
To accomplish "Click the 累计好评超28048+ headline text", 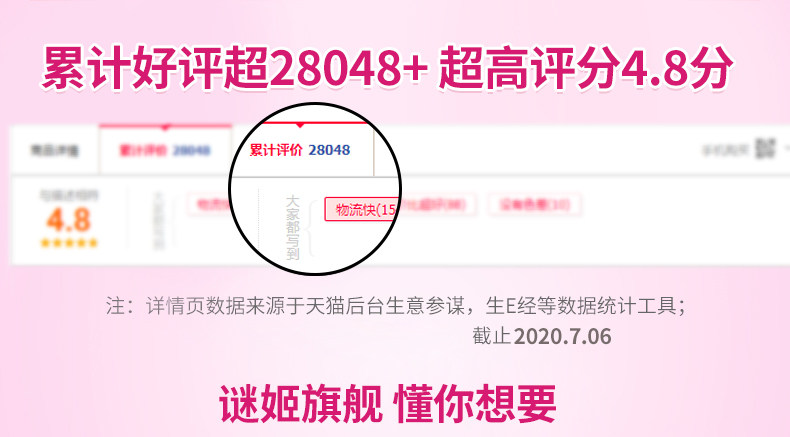I will click(x=235, y=69).
